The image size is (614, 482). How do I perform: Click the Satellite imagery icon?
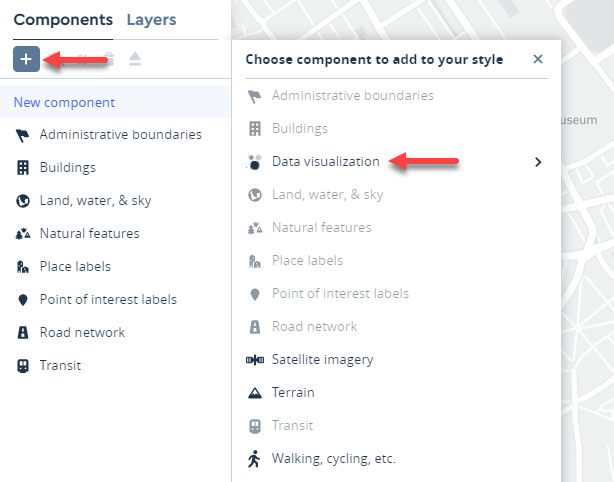[x=254, y=359]
